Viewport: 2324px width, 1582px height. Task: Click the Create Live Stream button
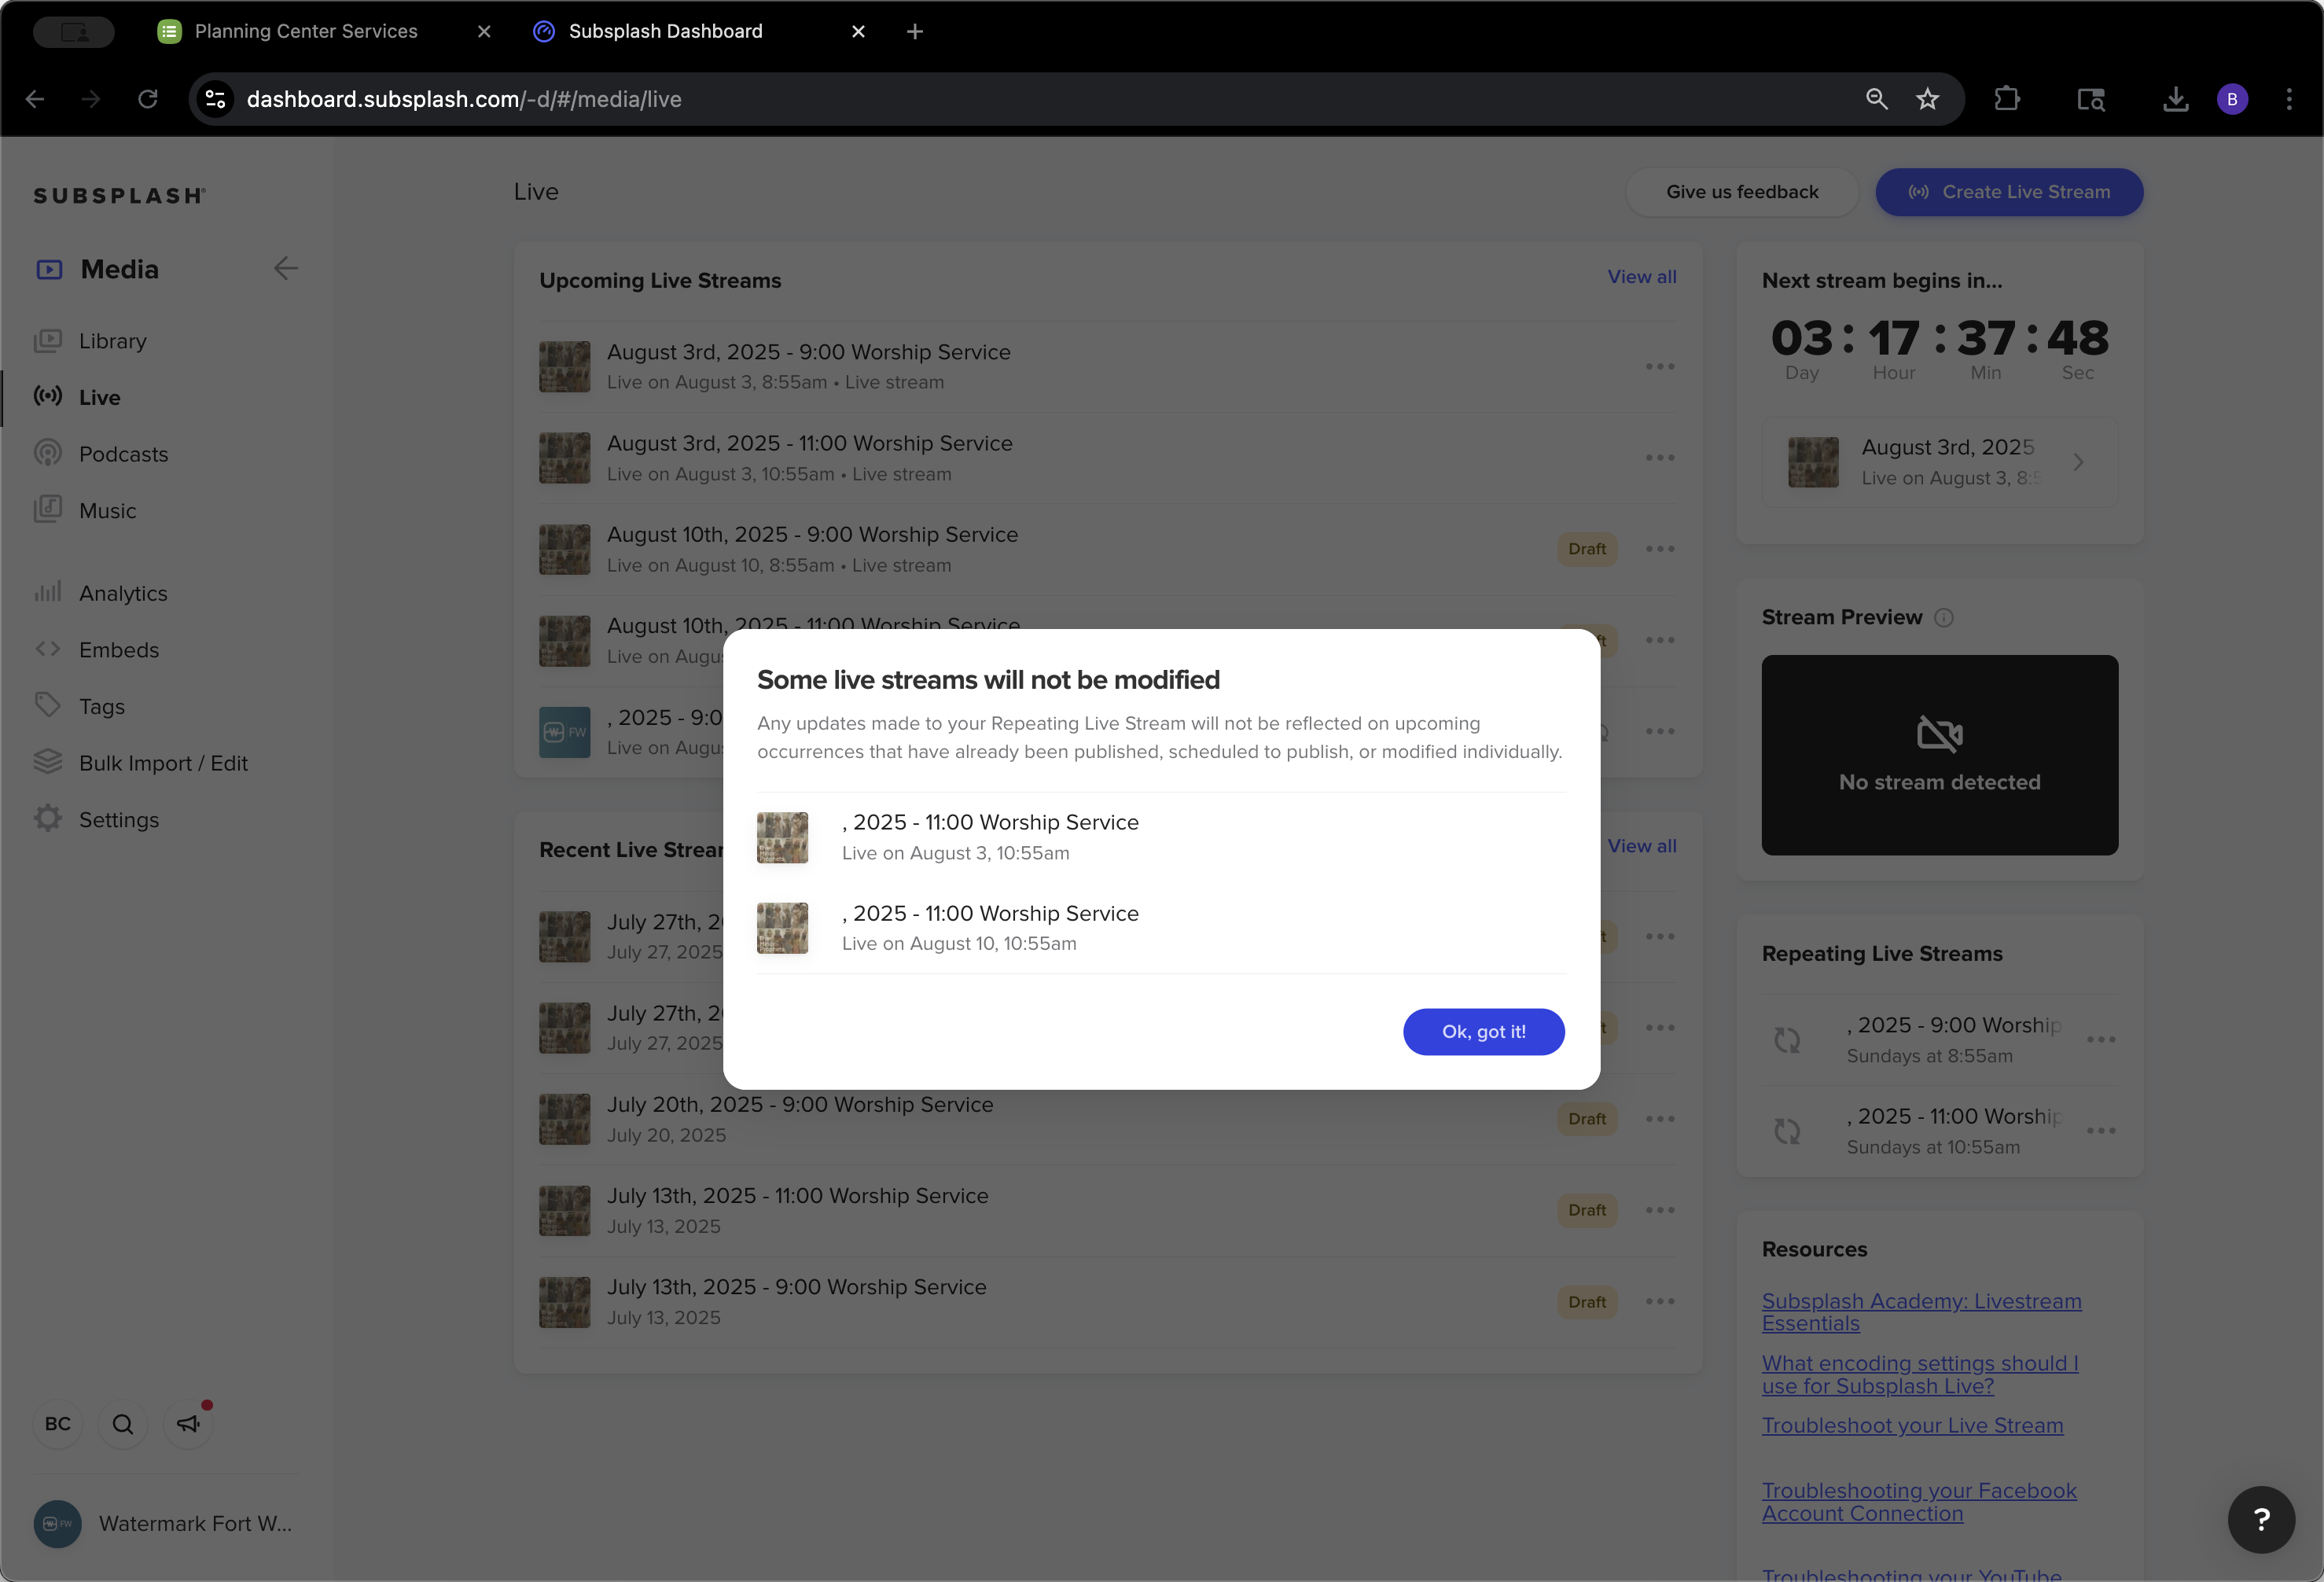pyautogui.click(x=2009, y=192)
